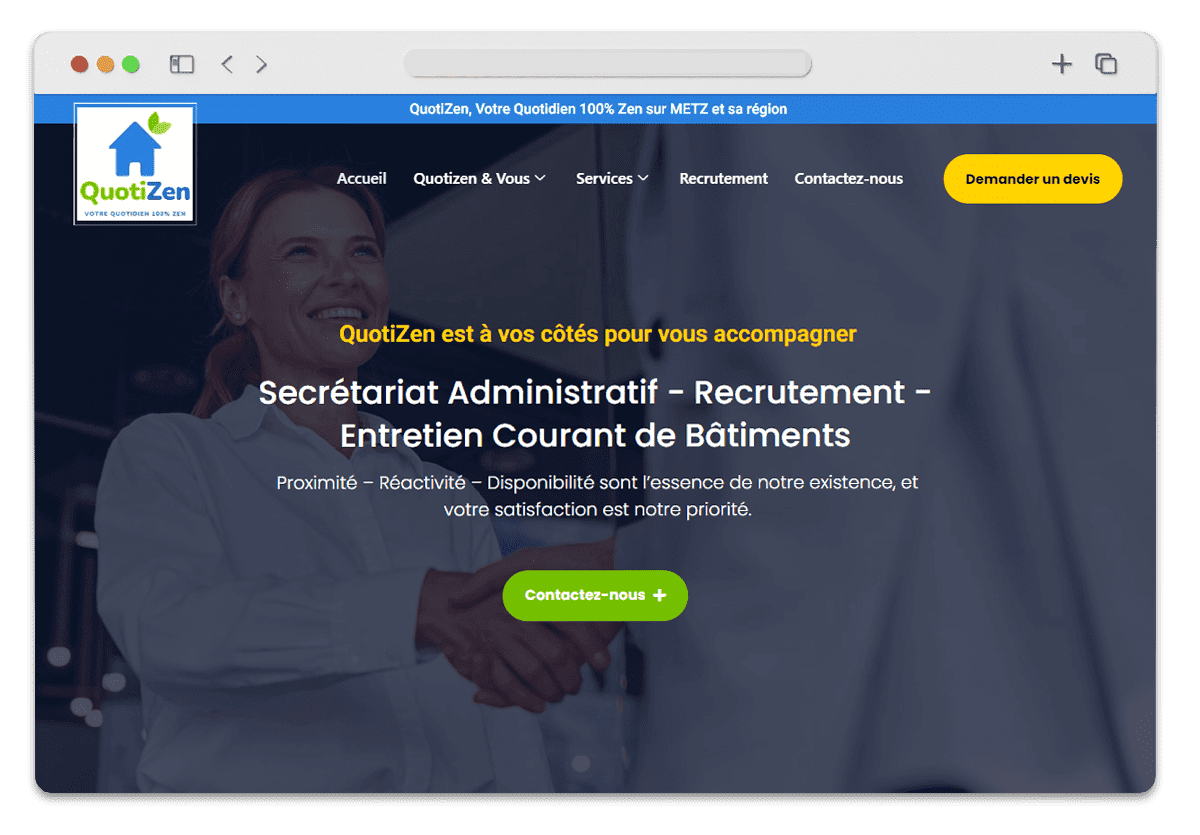Select Contactez-nous in the navigation bar
Image resolution: width=1200 pixels, height=835 pixels.
click(x=849, y=178)
